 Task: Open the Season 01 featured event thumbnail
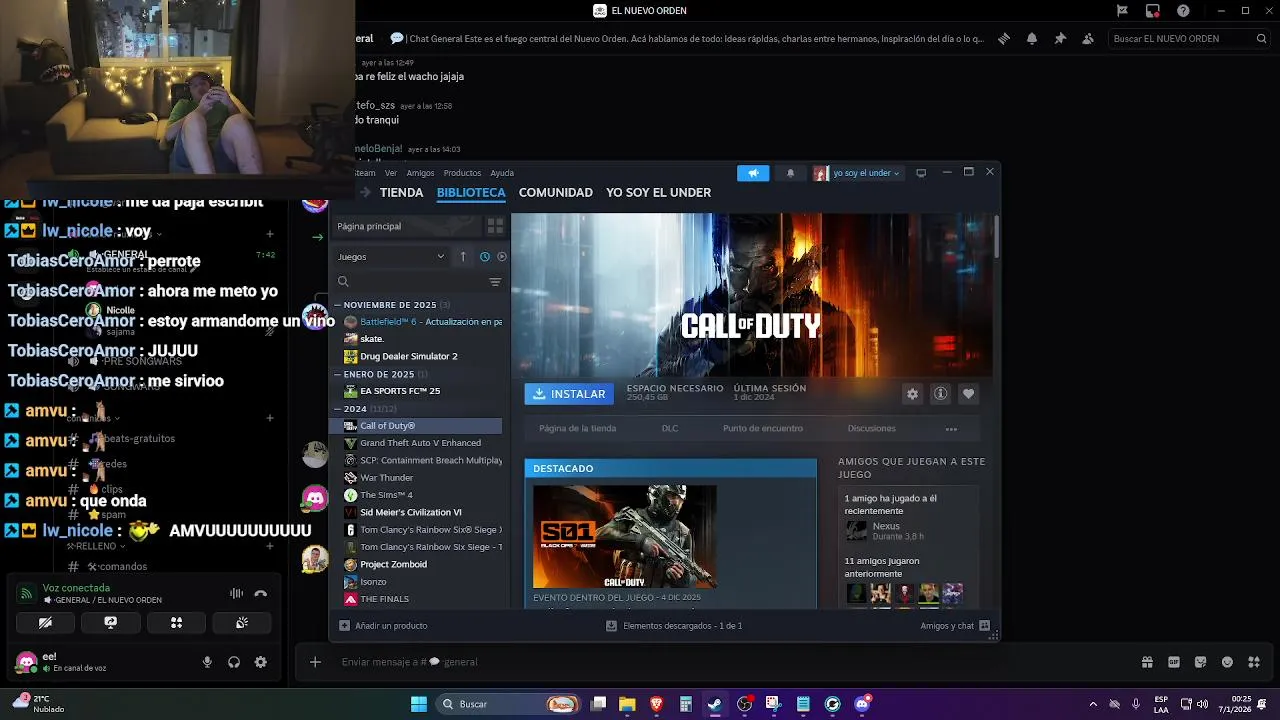tap(624, 536)
